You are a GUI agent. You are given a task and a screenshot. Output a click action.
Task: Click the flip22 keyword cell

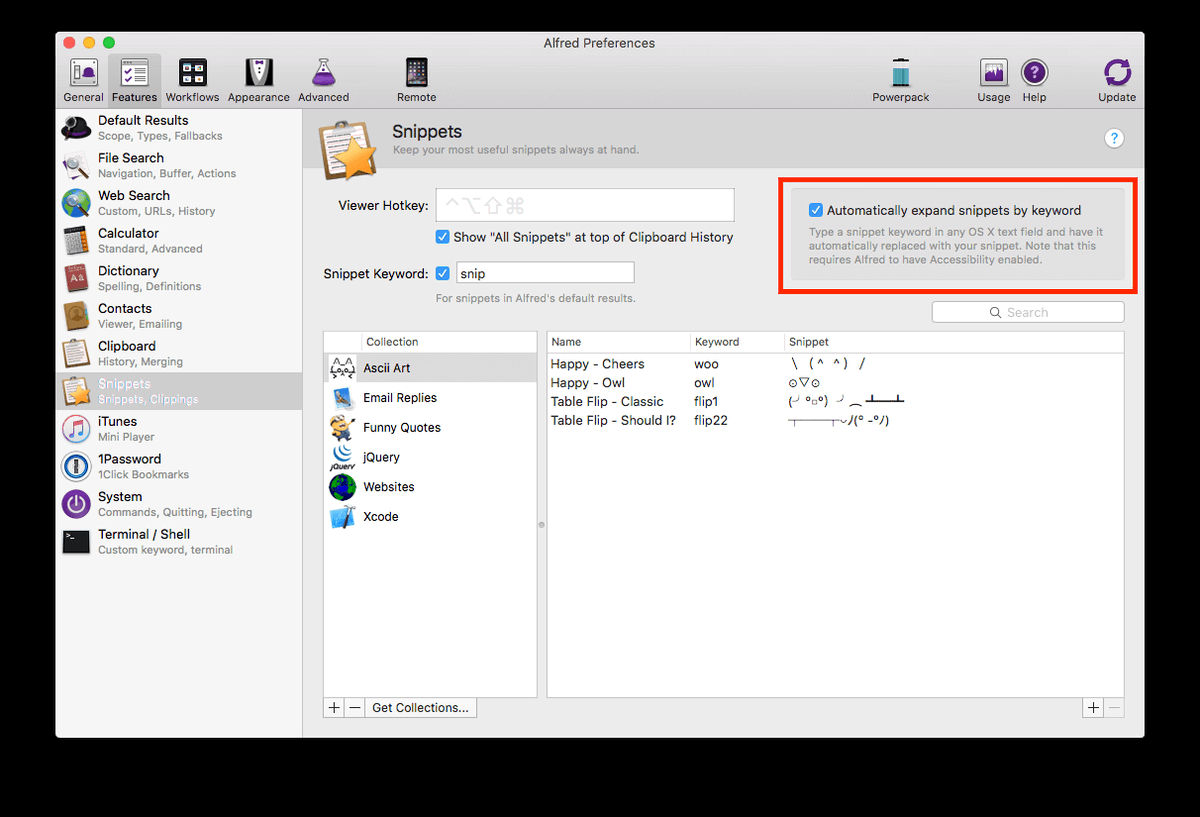tap(711, 421)
